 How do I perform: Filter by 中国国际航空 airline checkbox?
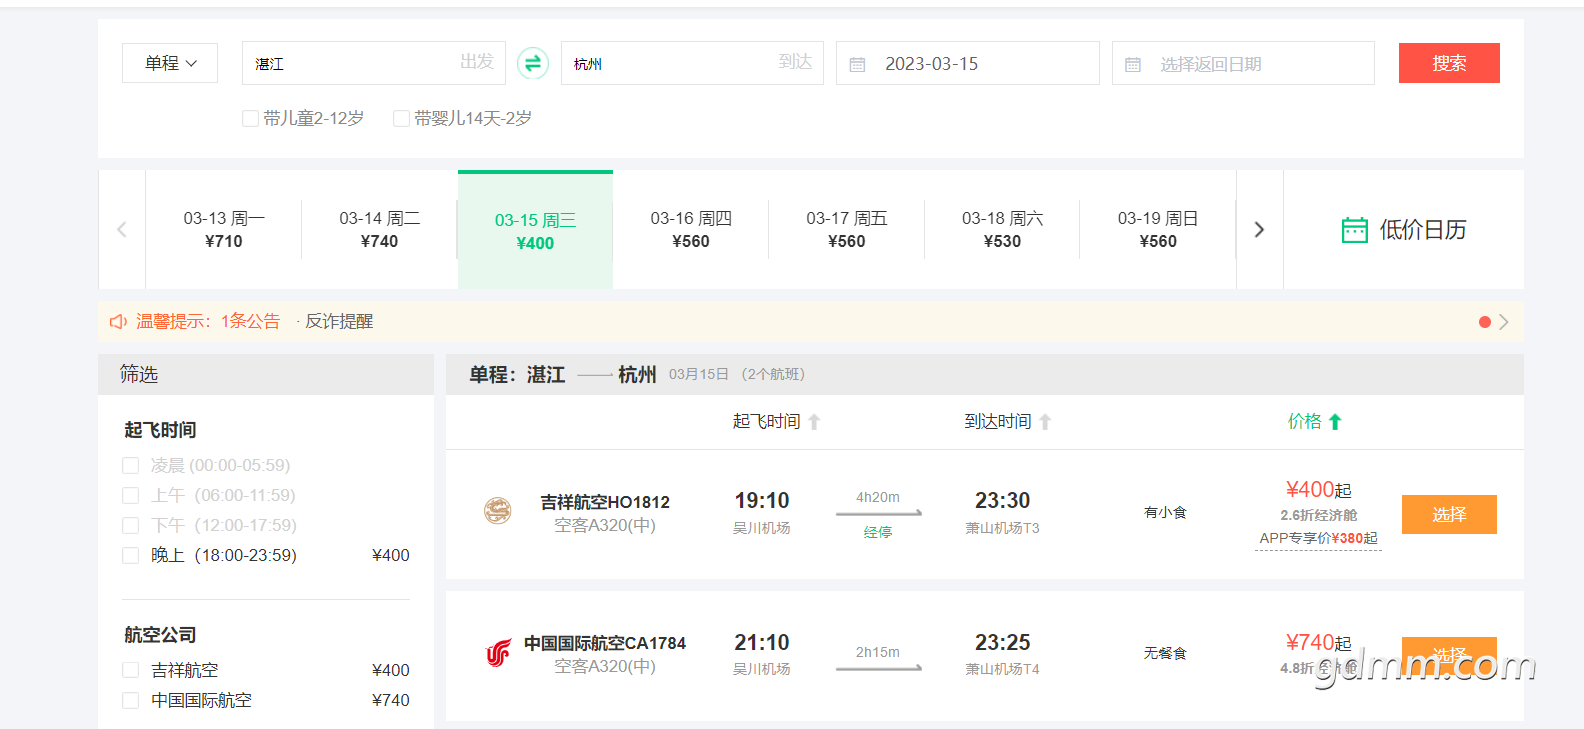[x=130, y=700]
